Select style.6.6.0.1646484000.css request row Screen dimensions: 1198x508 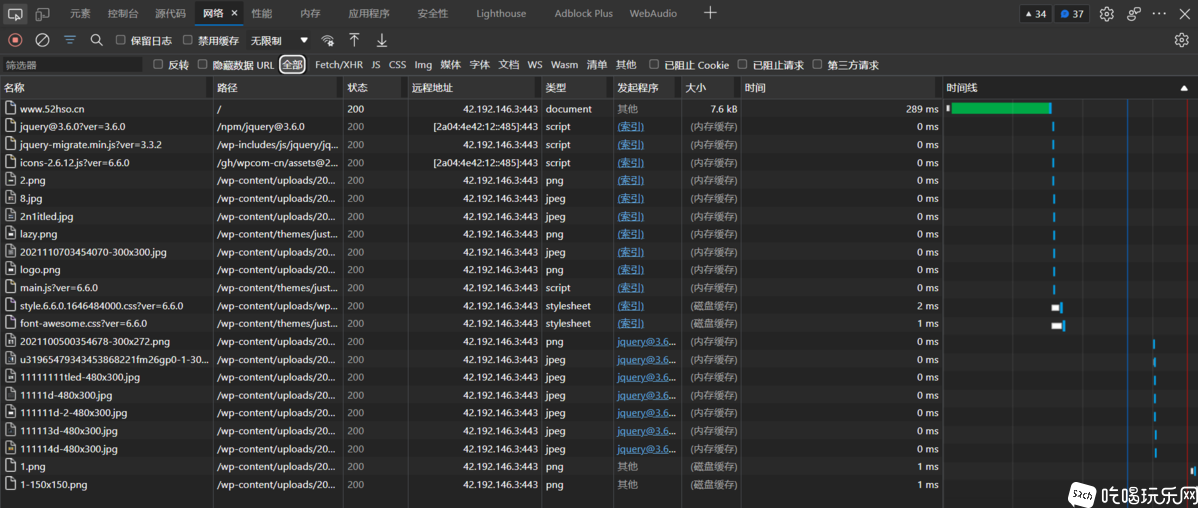coord(471,306)
